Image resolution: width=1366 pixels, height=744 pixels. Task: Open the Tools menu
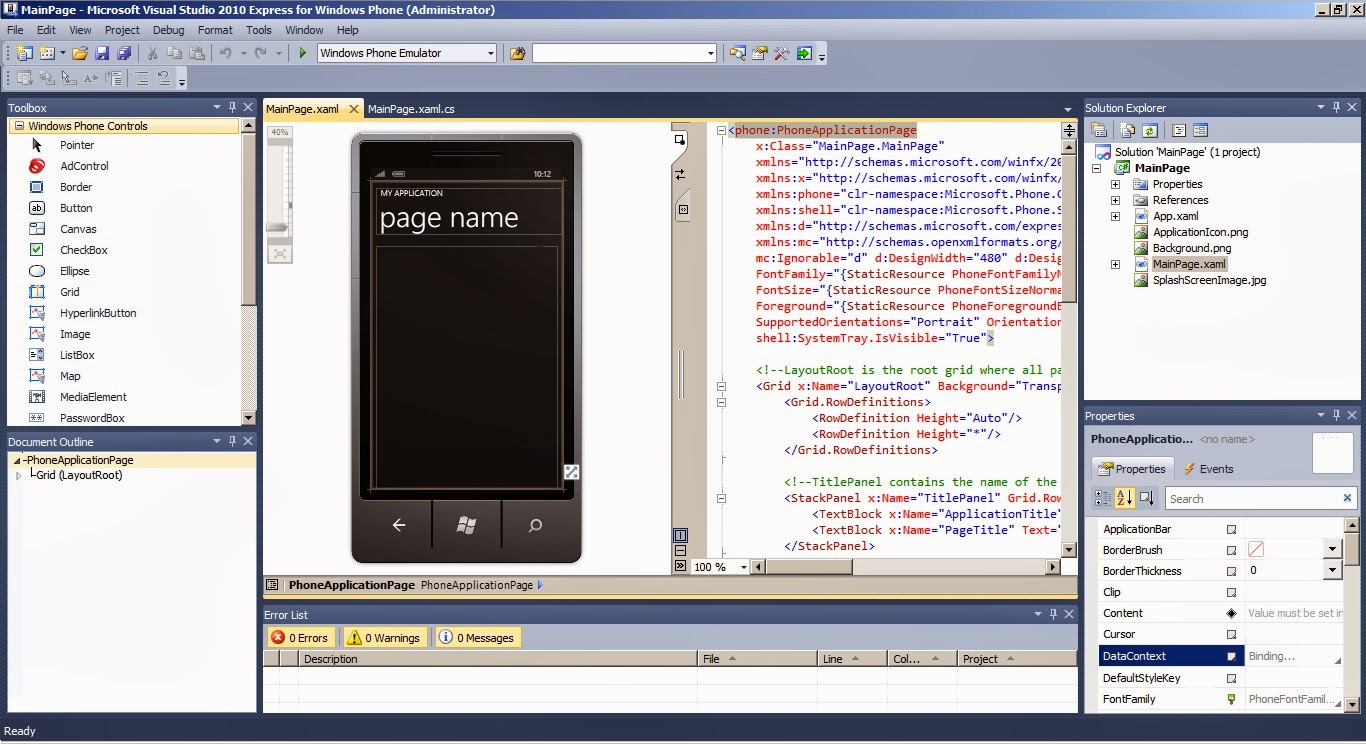(259, 30)
